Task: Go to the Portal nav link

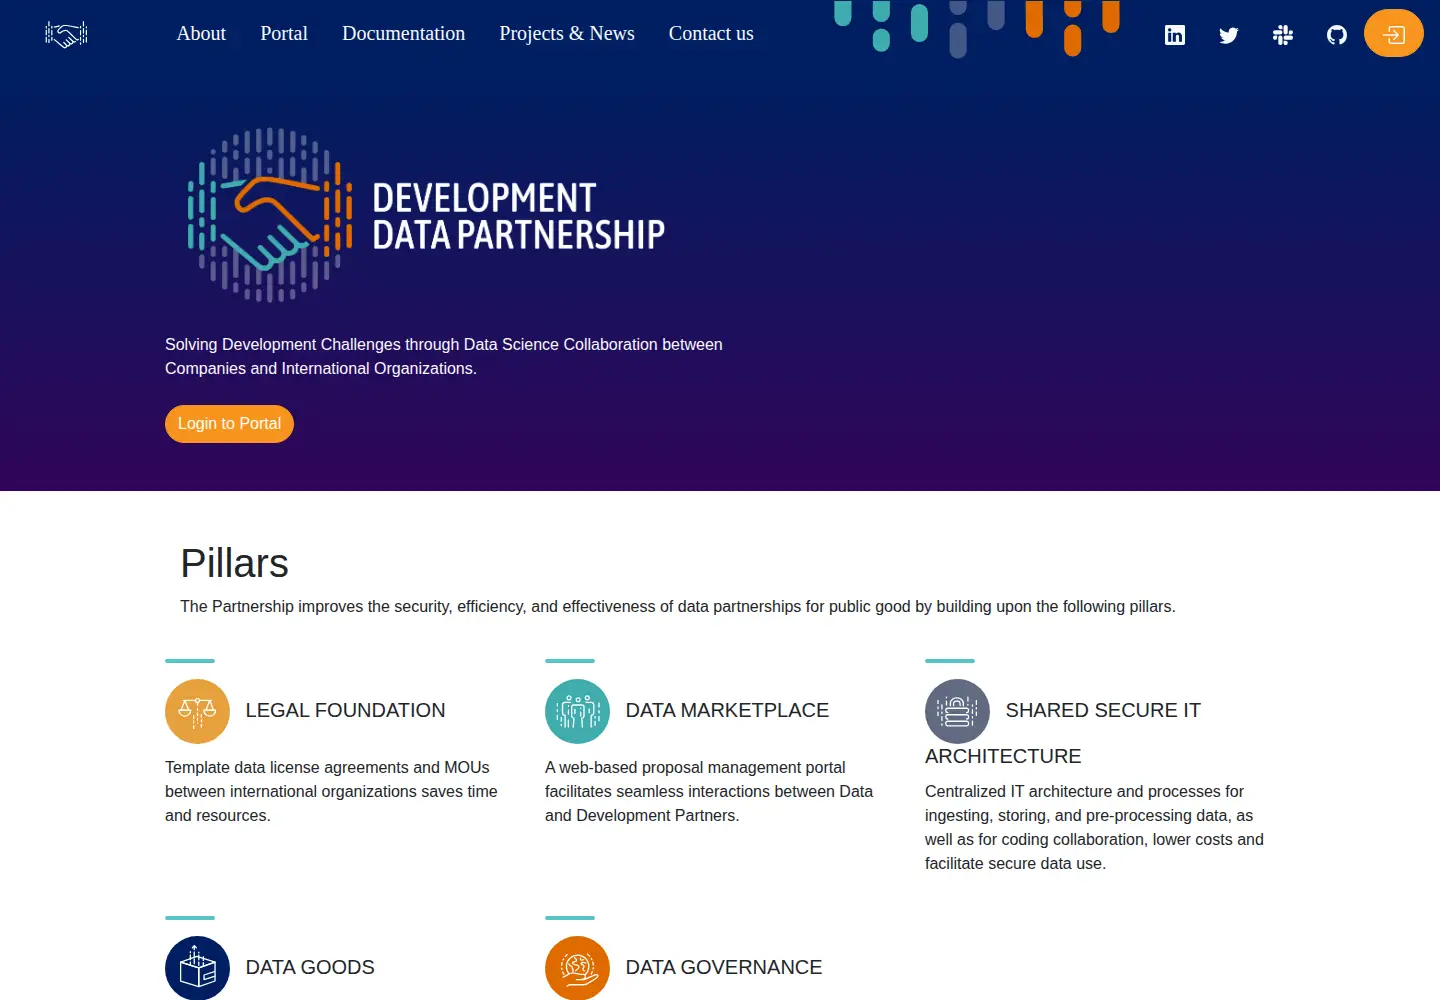Action: [284, 33]
